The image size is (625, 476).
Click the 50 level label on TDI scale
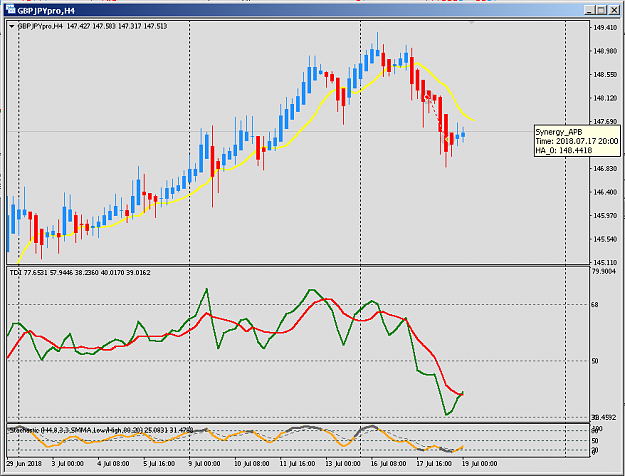[x=595, y=361]
